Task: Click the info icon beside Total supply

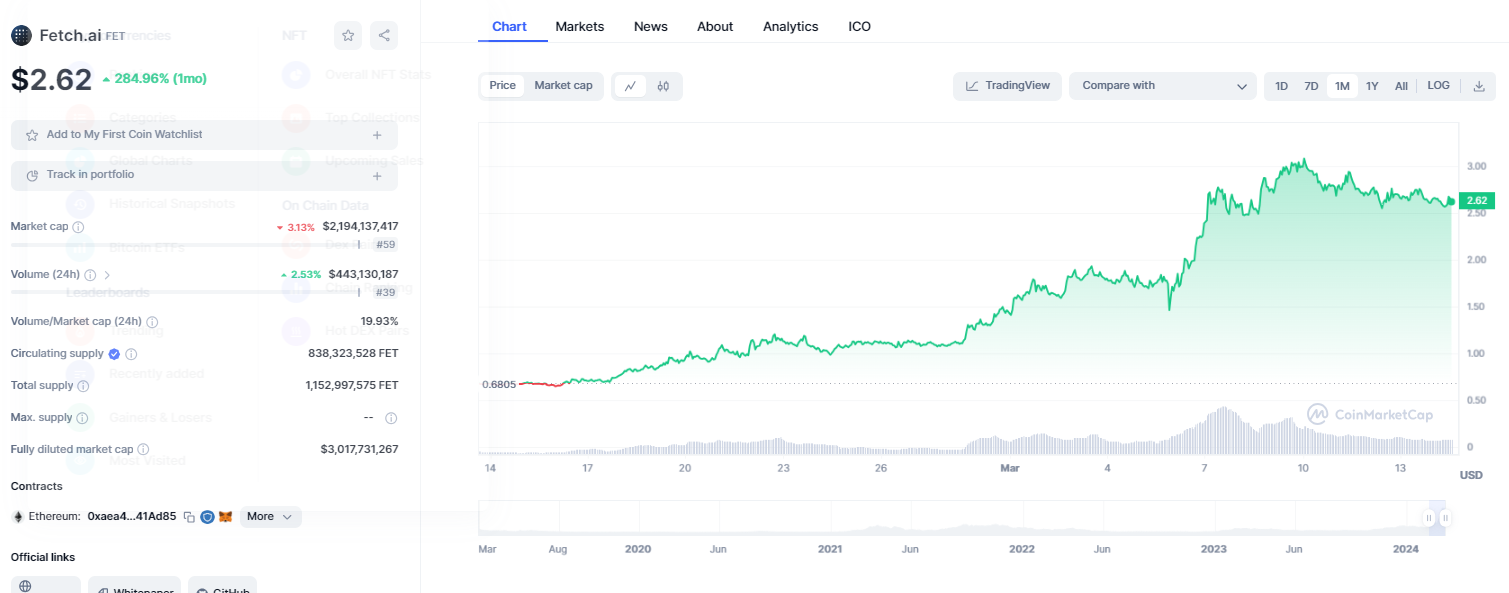Action: [x=83, y=386]
